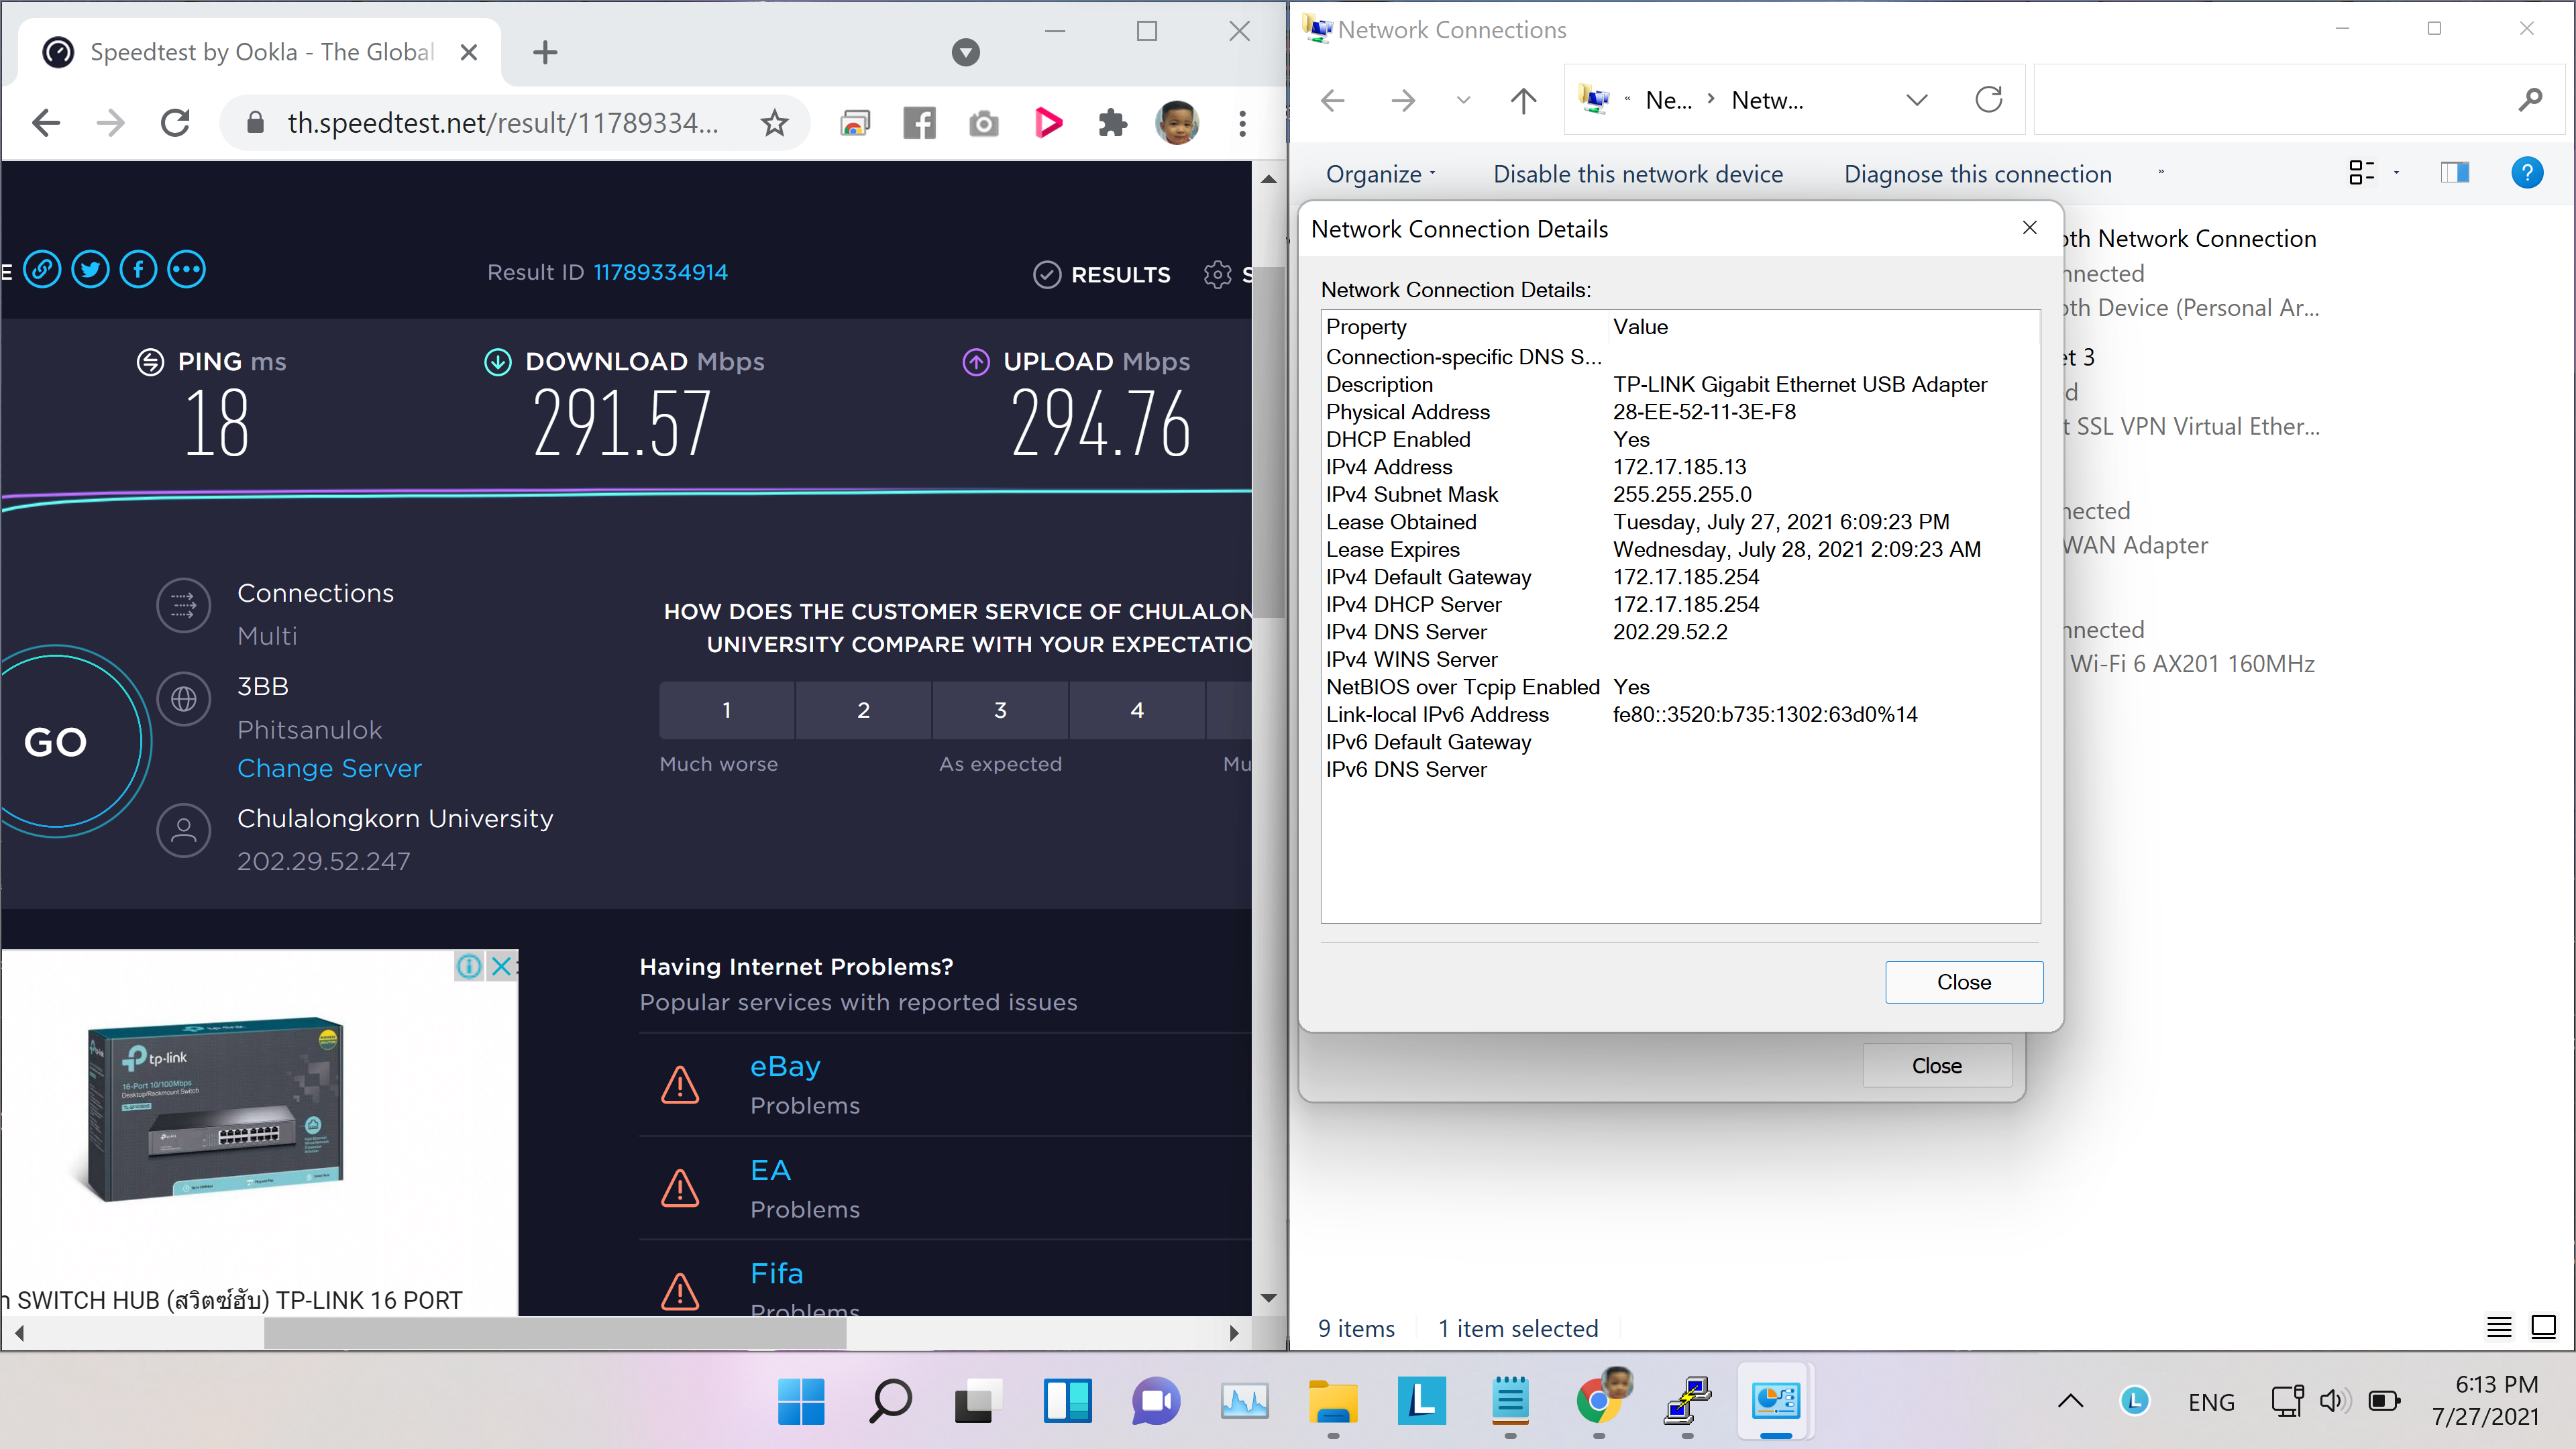2576x1449 pixels.
Task: Expand the change-view options arrow
Action: (x=2396, y=173)
